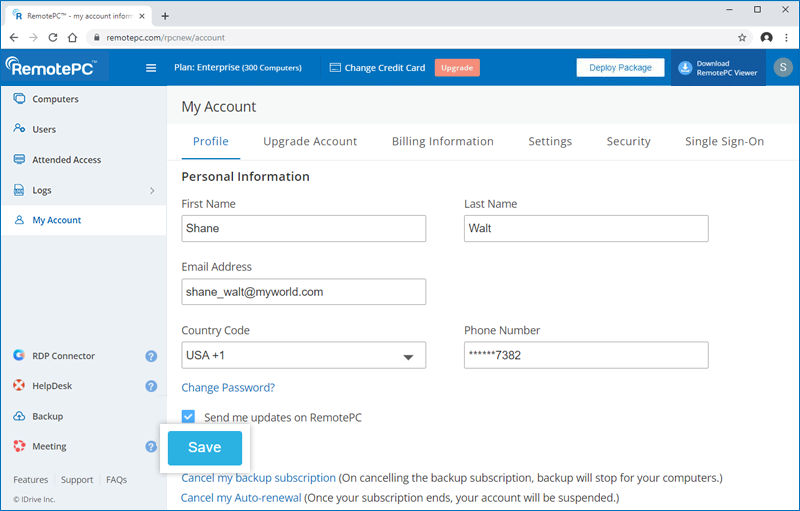Click the Last Name input field
Viewport: 800px width, 511px height.
tap(586, 228)
